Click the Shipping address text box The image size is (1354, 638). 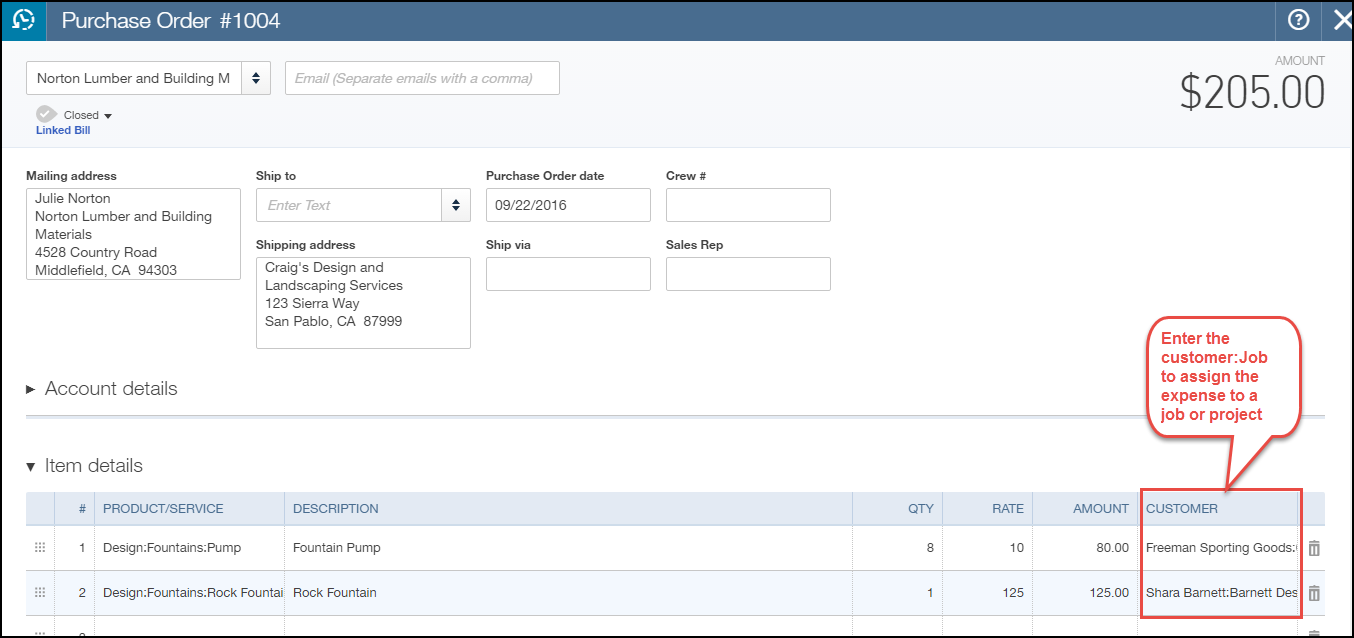coord(363,303)
